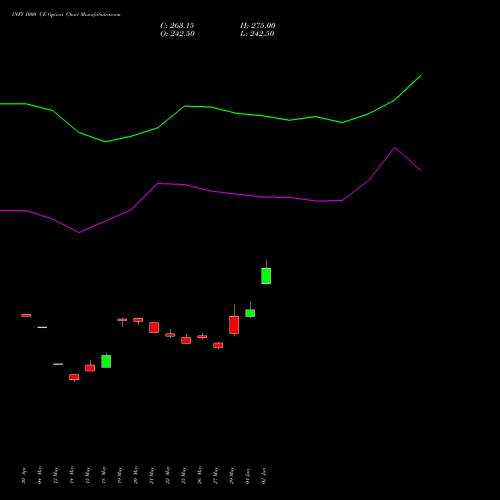The height and width of the screenshot is (500, 500).
Task: Select the 19 May date axis label
Action: (119, 475)
